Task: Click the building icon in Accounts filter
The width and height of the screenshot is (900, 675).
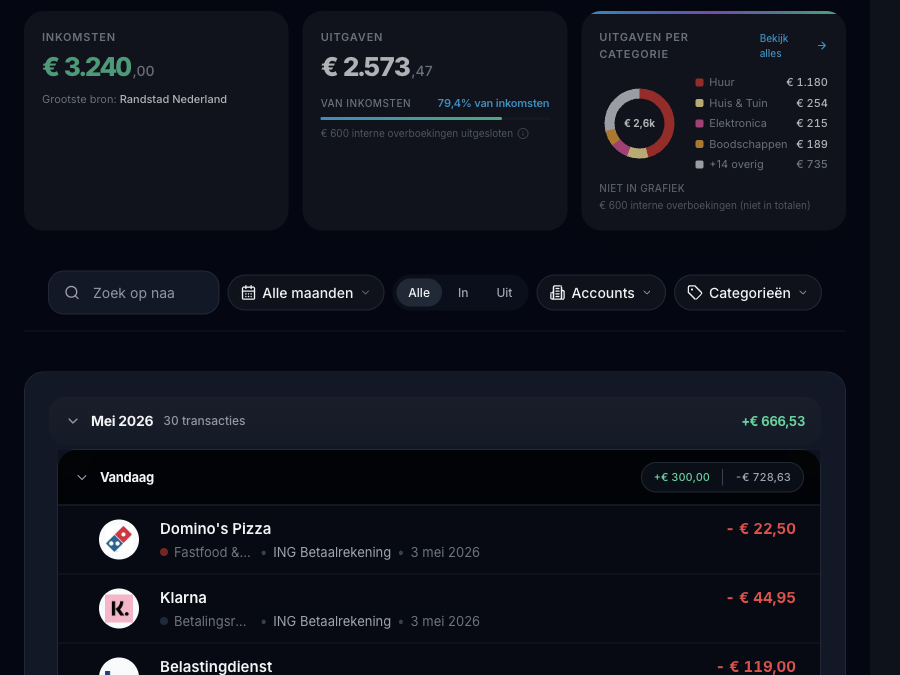Action: (x=557, y=293)
